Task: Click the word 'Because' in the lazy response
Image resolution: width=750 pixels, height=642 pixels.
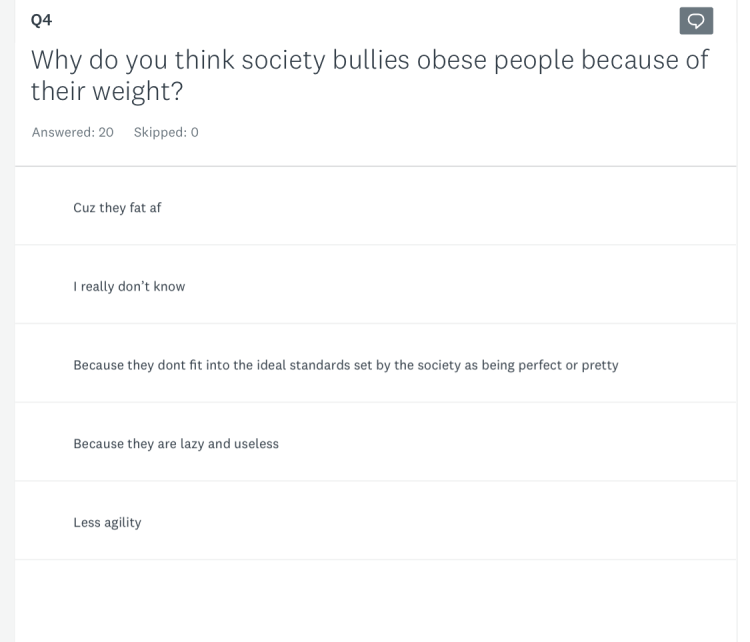Action: tap(98, 444)
